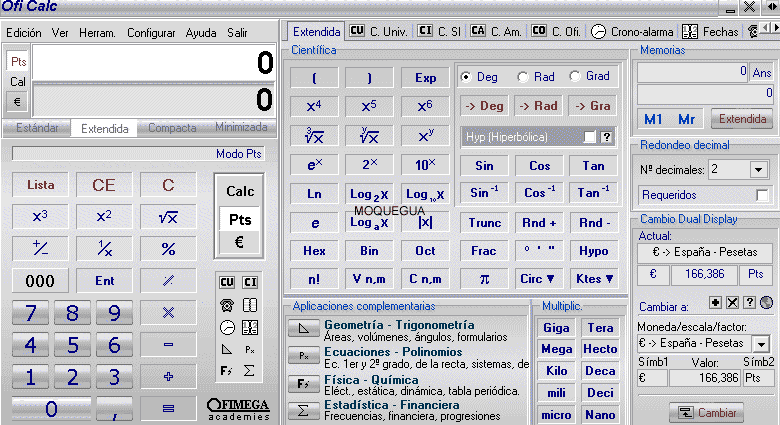Click the X delete icon next to Cambiar a
The image size is (780, 425).
pos(732,302)
